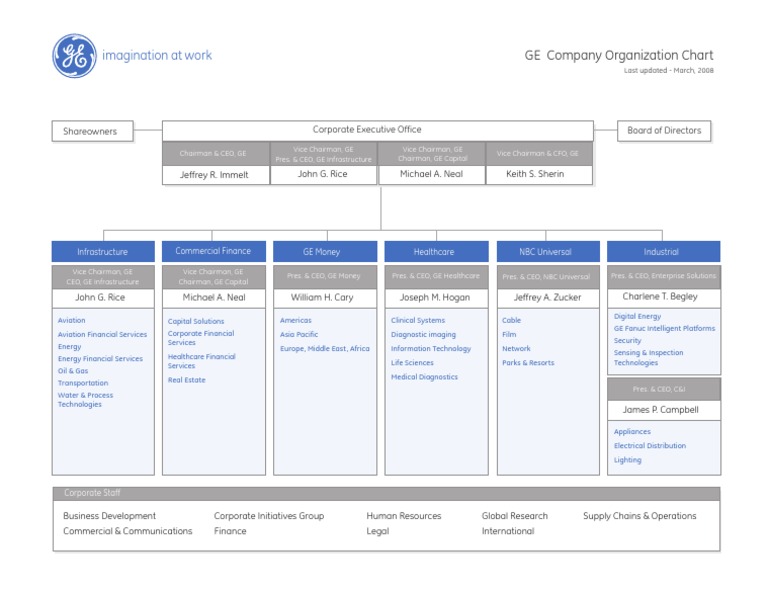Click the Asia Pacific link

(299, 334)
